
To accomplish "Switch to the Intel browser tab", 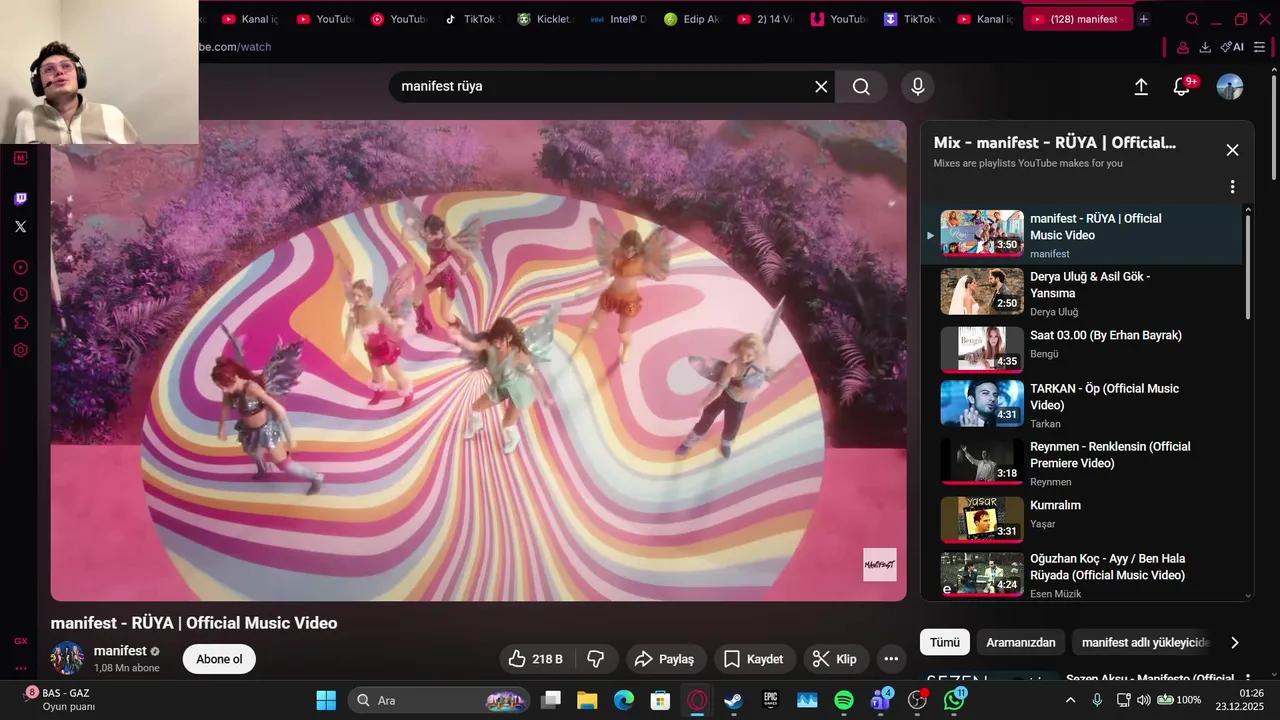I will click(618, 19).
